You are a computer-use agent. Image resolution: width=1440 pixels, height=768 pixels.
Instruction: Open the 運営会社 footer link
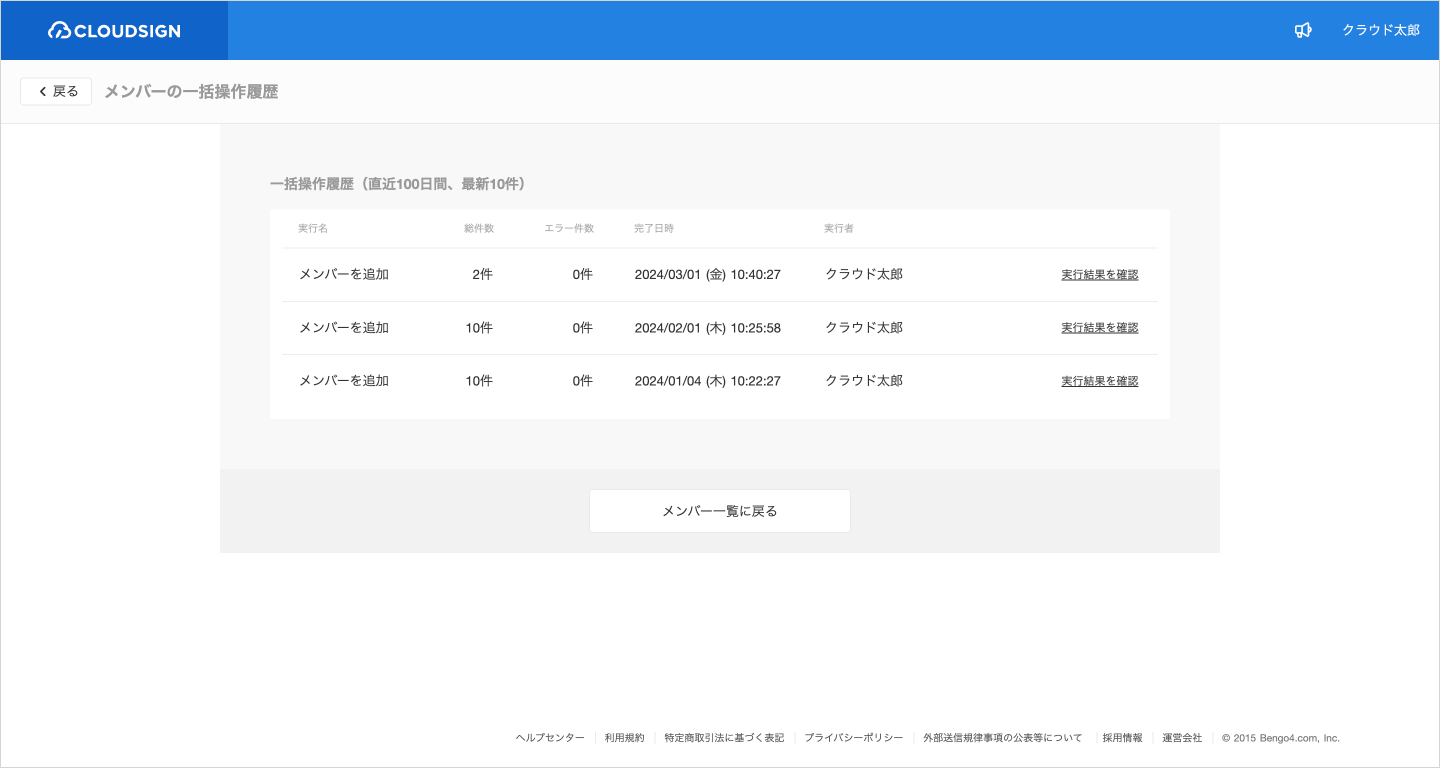(x=1182, y=738)
